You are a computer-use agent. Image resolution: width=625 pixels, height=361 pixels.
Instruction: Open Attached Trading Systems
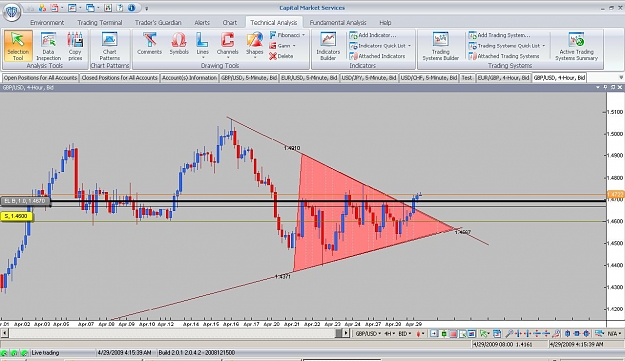click(504, 56)
